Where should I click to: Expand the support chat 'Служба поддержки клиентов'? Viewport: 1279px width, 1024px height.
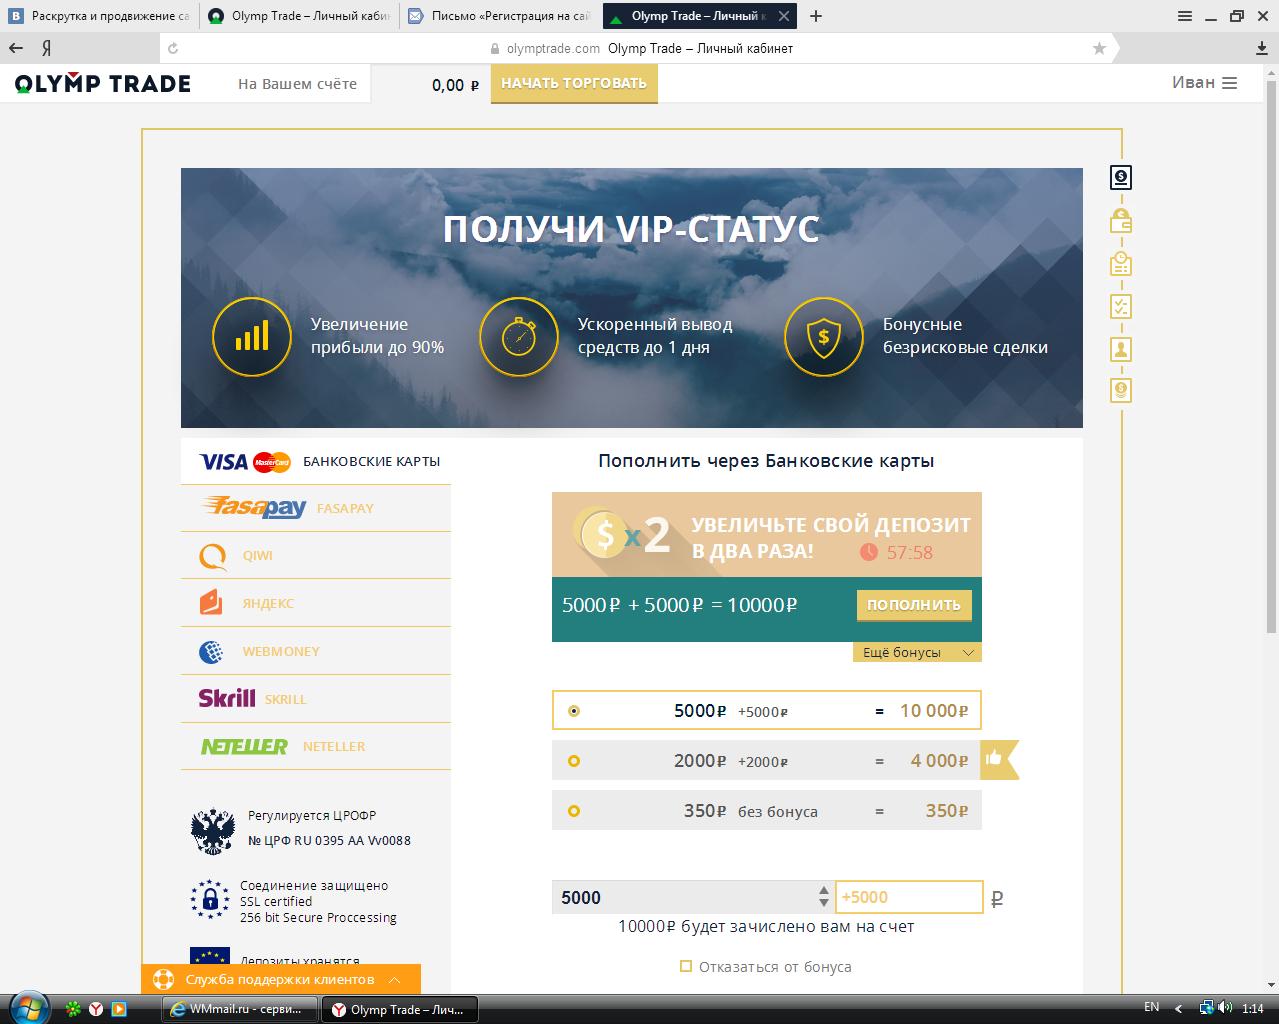280,979
